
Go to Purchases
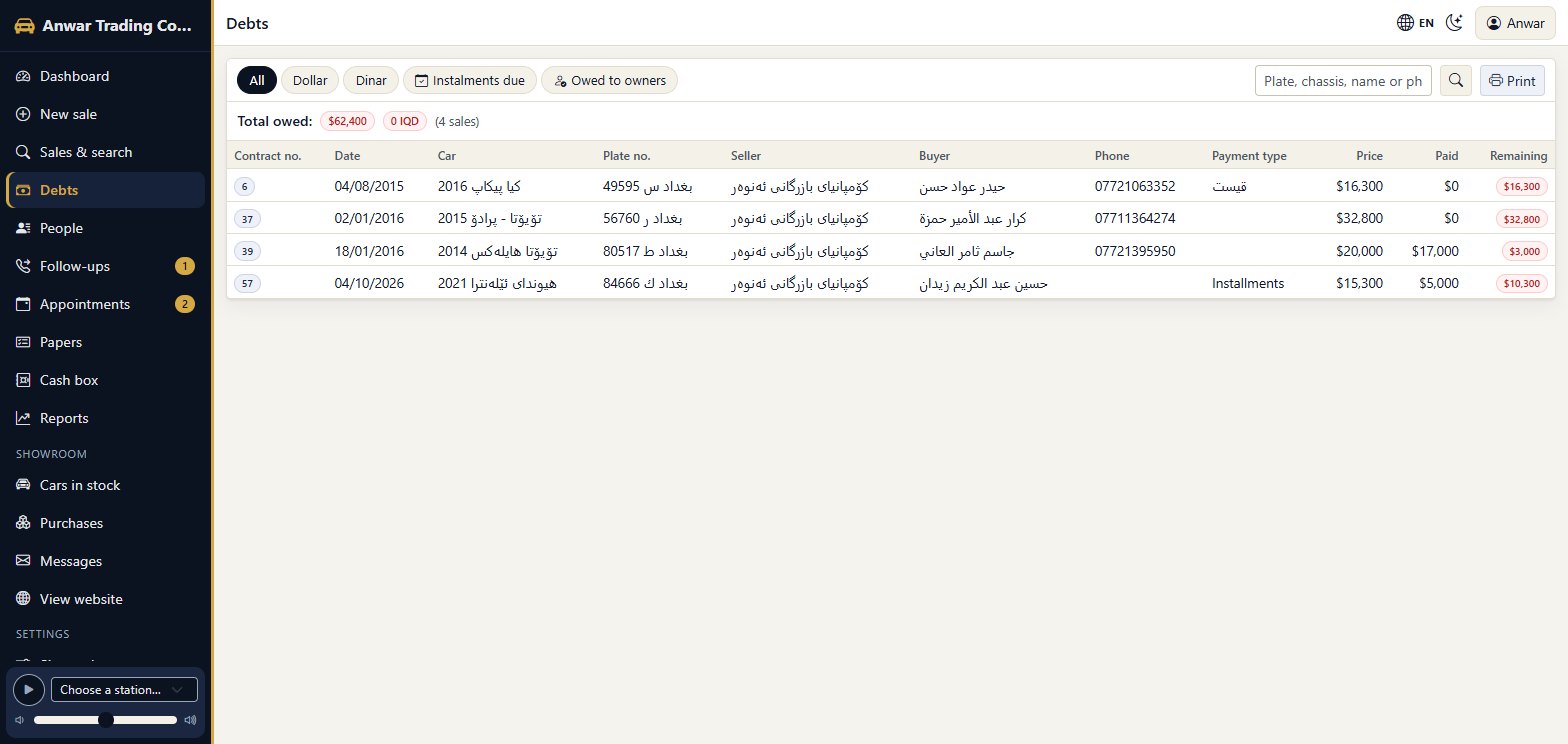[106, 523]
